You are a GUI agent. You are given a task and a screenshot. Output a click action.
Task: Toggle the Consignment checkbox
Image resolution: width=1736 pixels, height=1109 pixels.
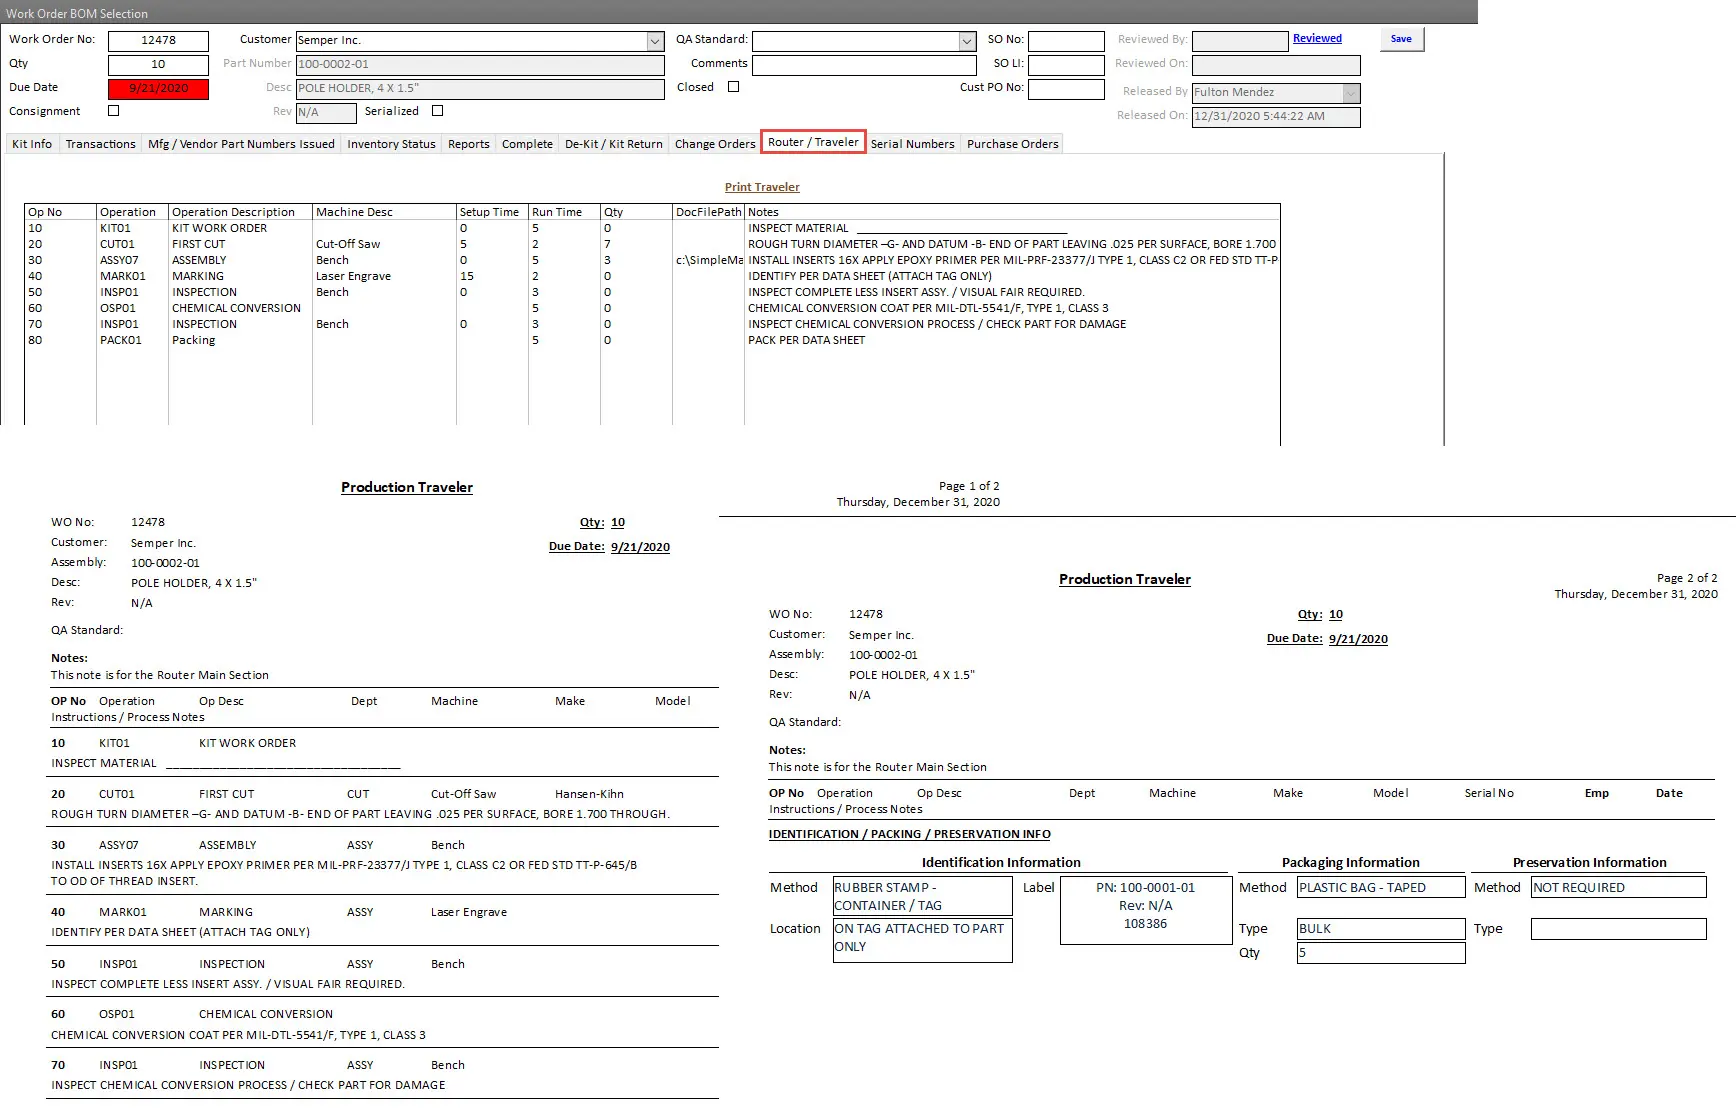click(113, 111)
